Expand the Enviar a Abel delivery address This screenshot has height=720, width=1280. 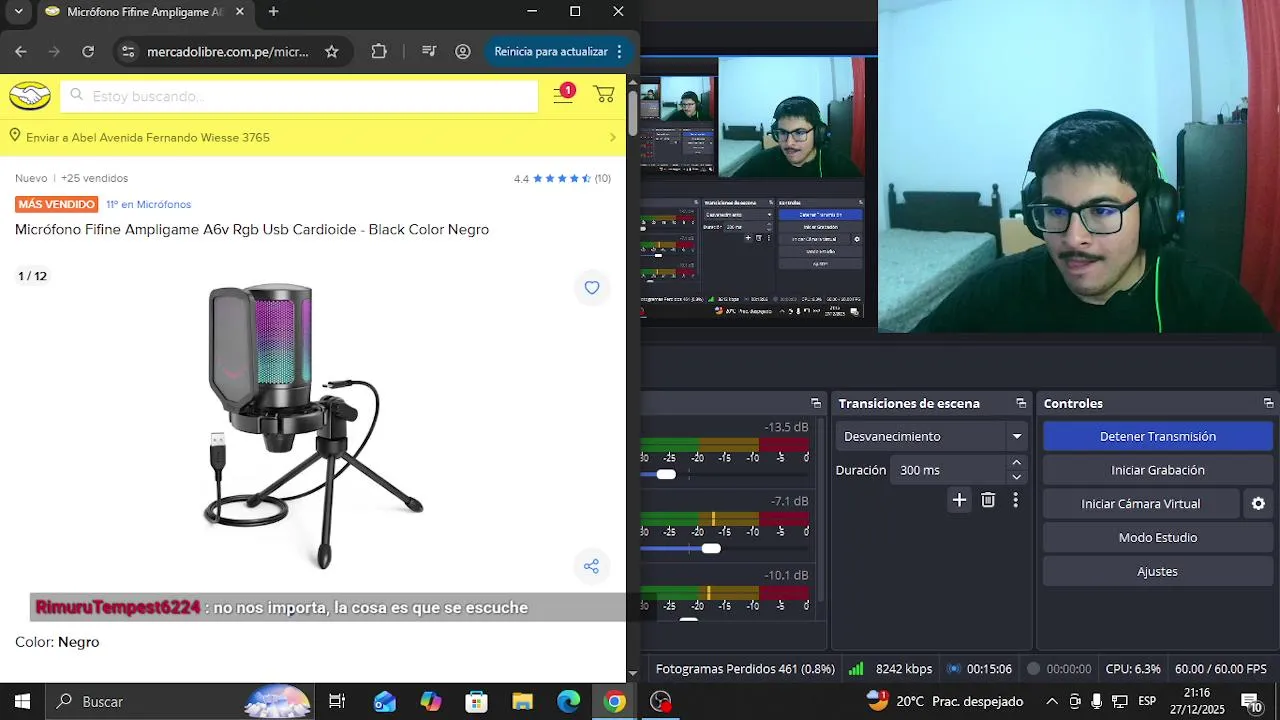pyautogui.click(x=313, y=137)
